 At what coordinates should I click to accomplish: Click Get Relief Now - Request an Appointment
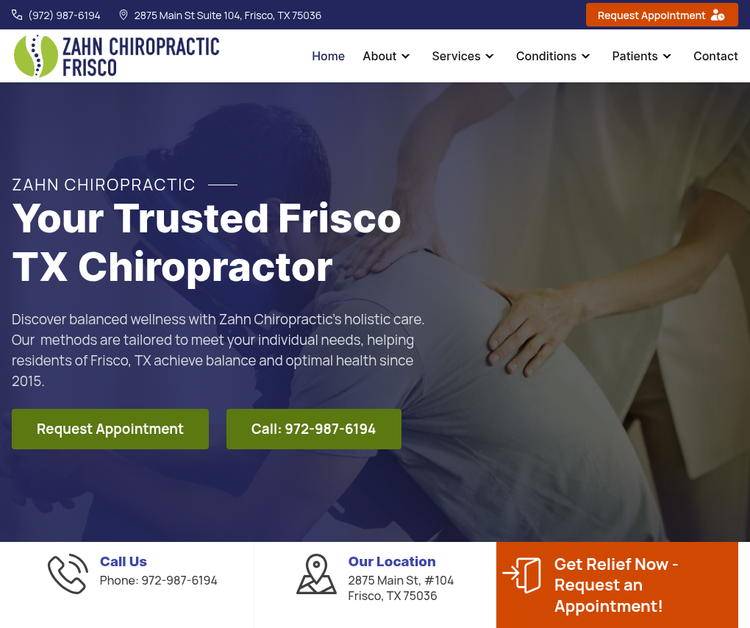[617, 585]
